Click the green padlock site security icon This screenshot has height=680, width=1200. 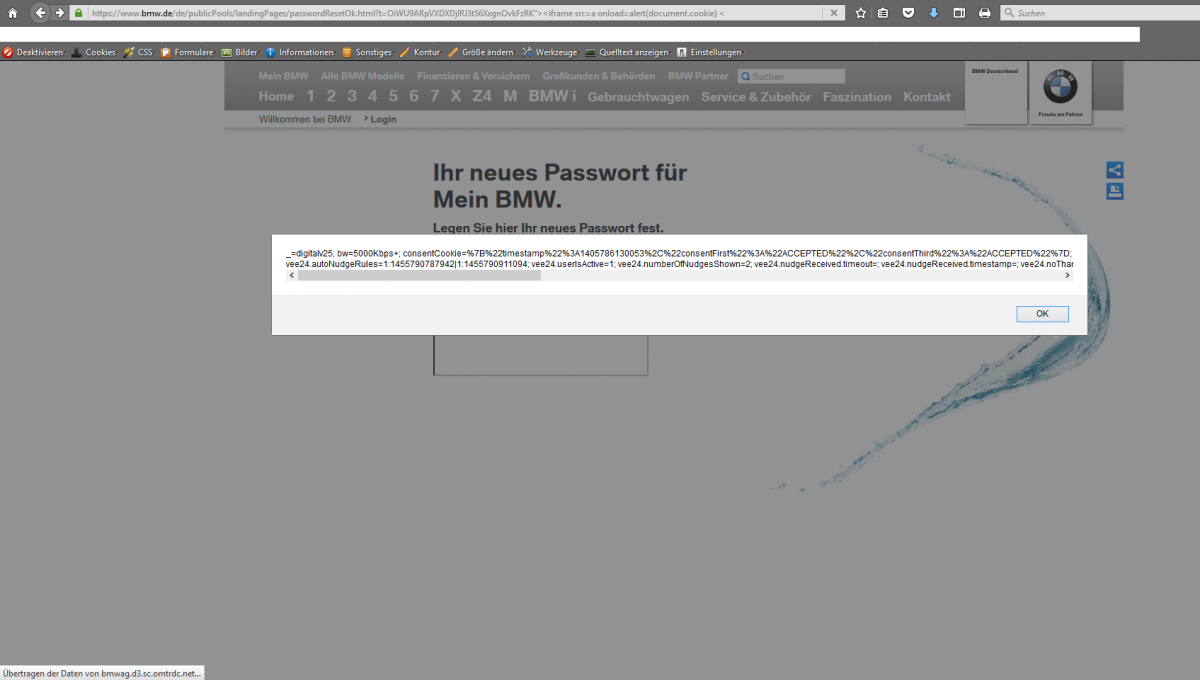pyautogui.click(x=78, y=13)
